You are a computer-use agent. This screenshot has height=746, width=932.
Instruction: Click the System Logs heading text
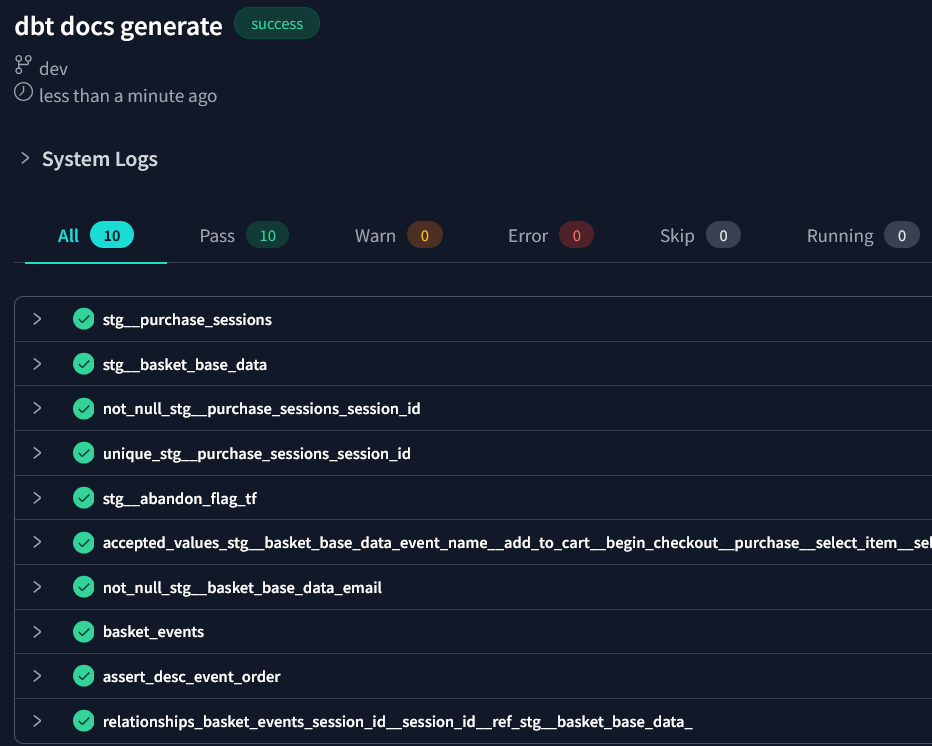tap(100, 159)
